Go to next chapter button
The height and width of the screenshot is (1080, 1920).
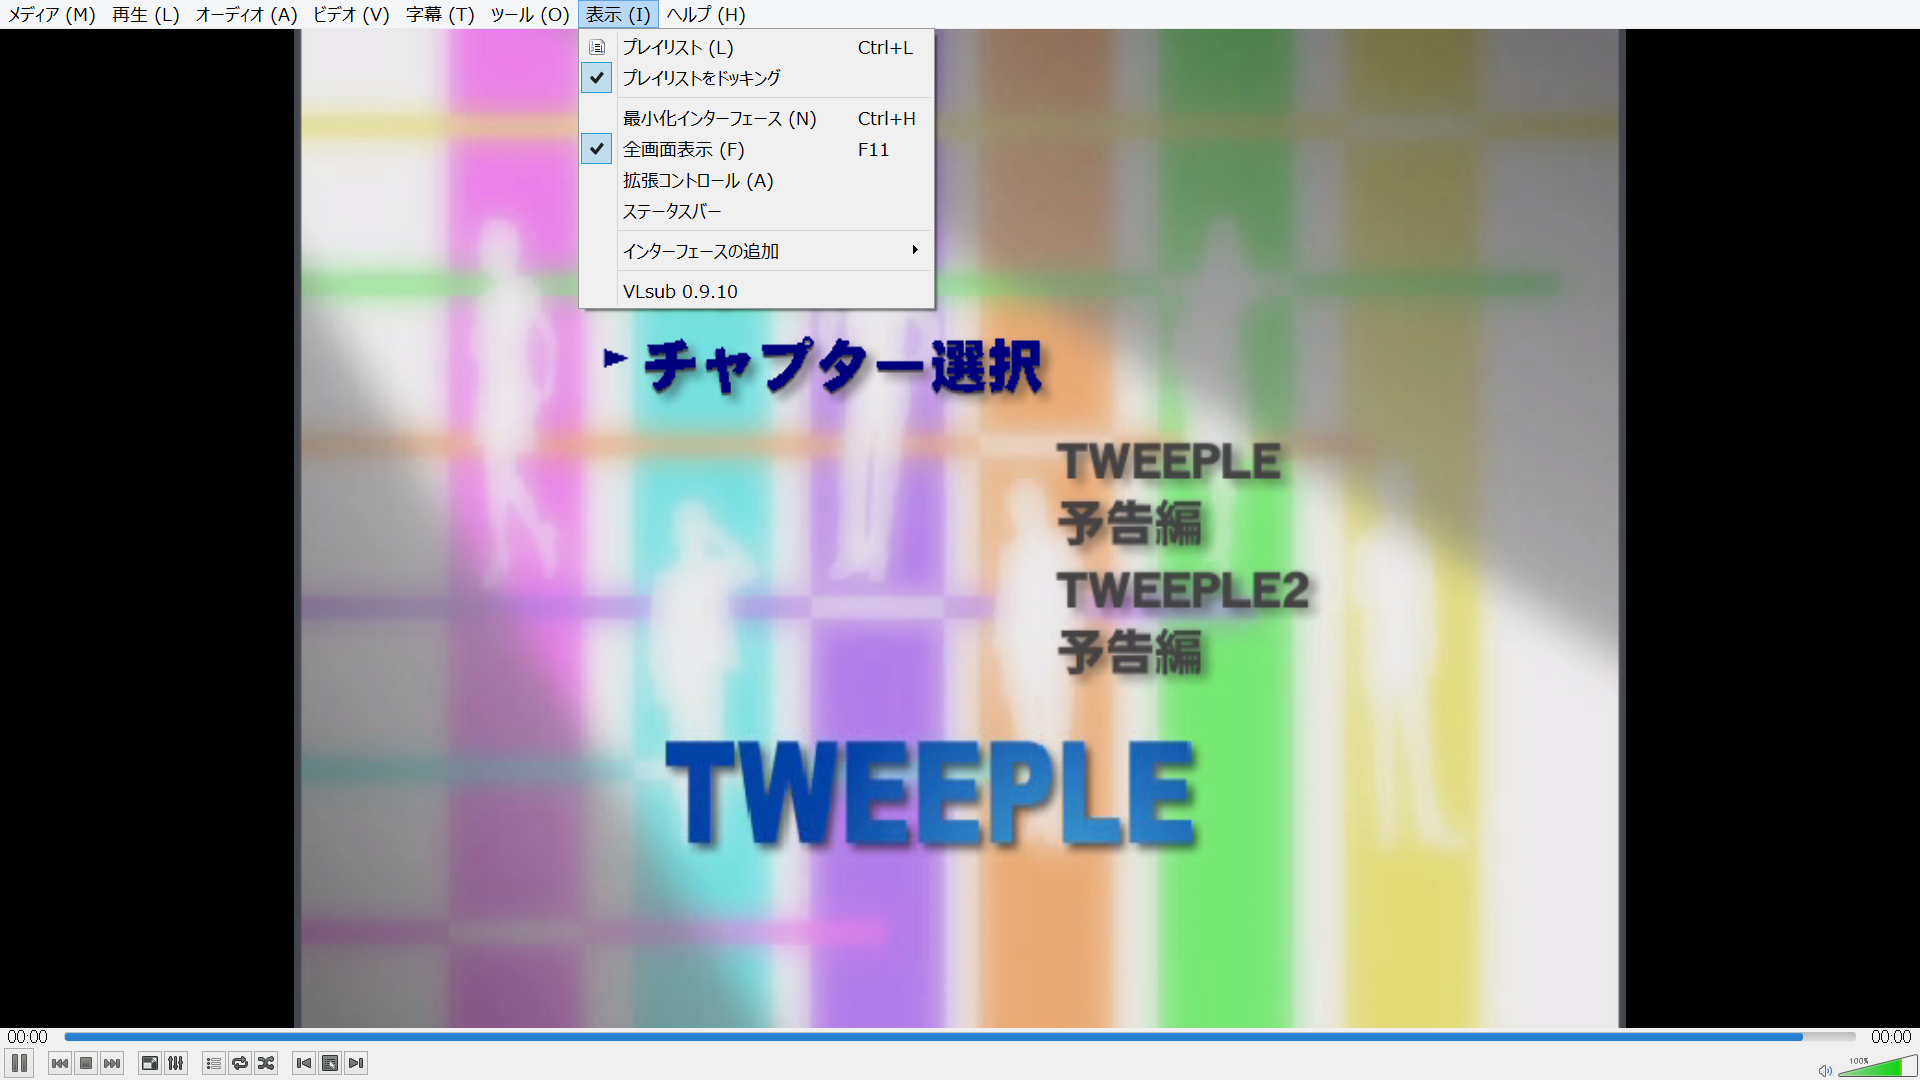point(356,1063)
